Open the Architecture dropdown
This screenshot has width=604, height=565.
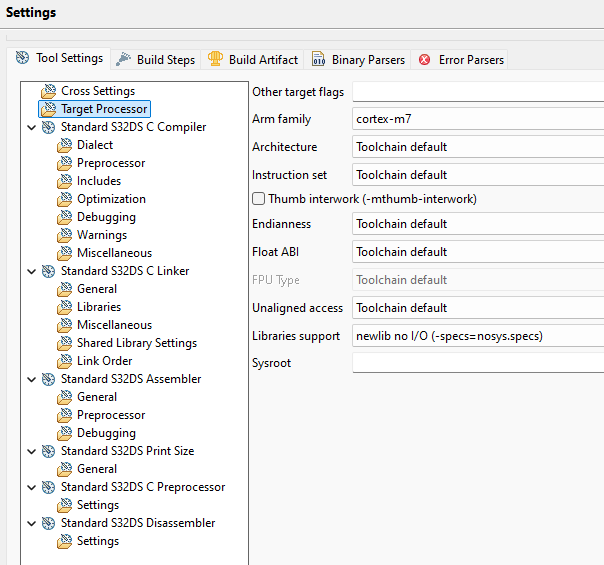[478, 147]
